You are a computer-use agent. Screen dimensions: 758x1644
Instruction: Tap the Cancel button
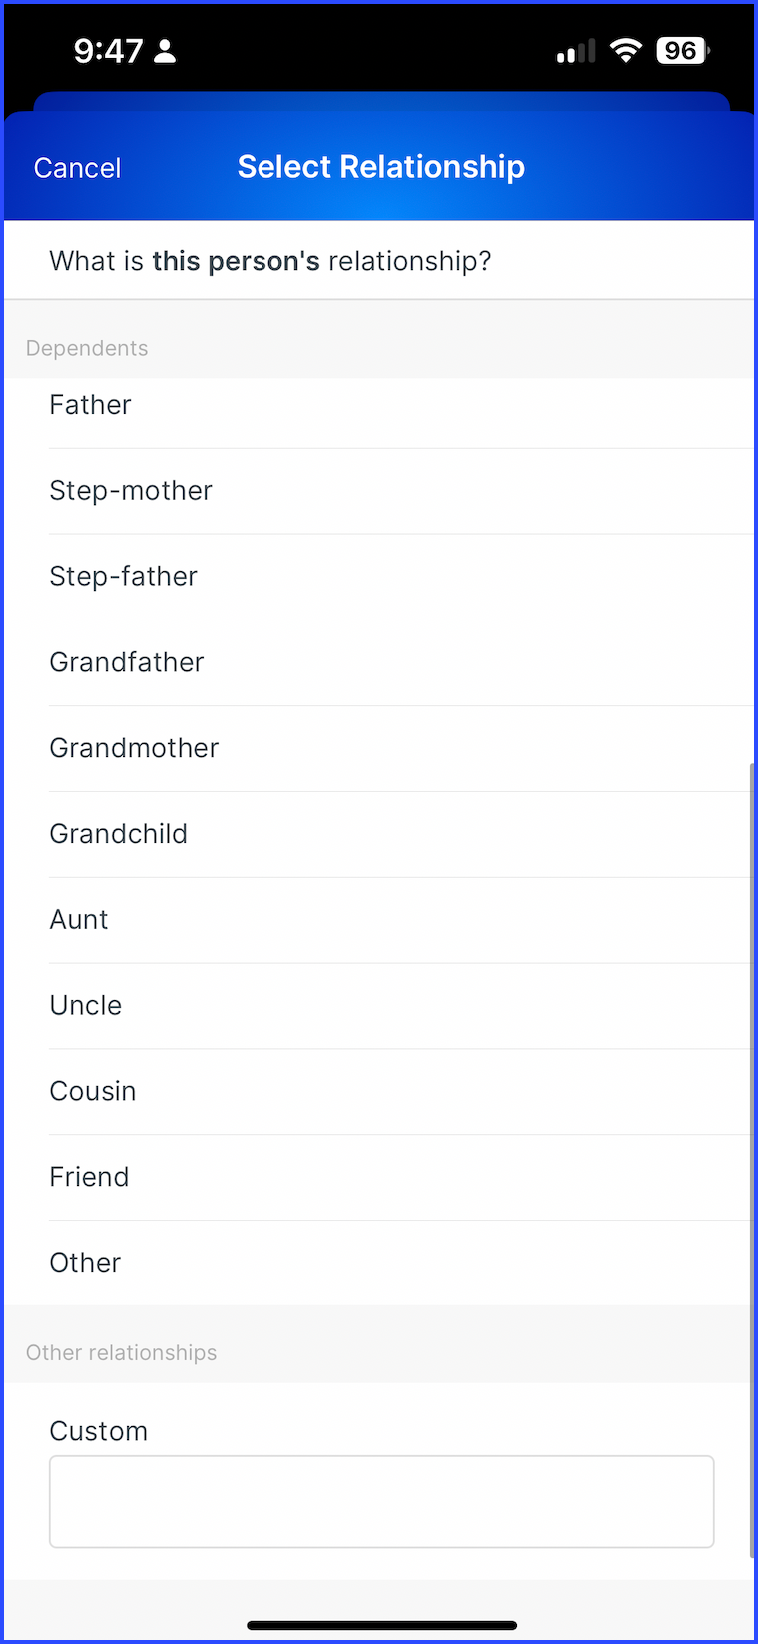pos(77,168)
